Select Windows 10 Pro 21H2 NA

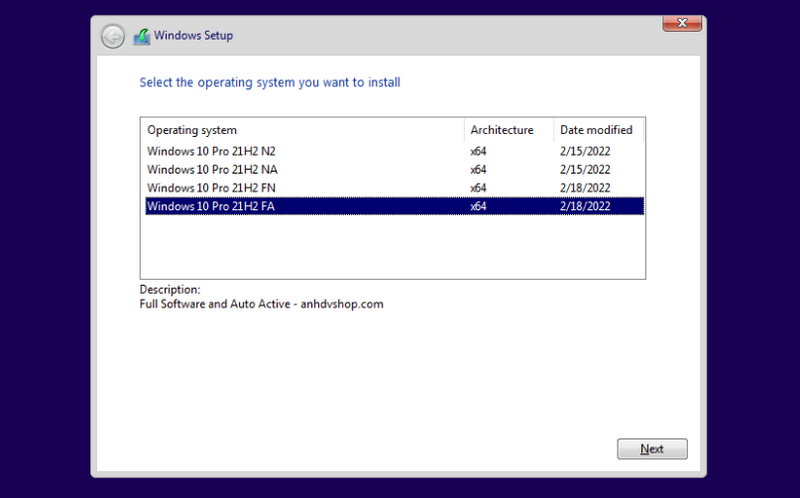pos(394,169)
